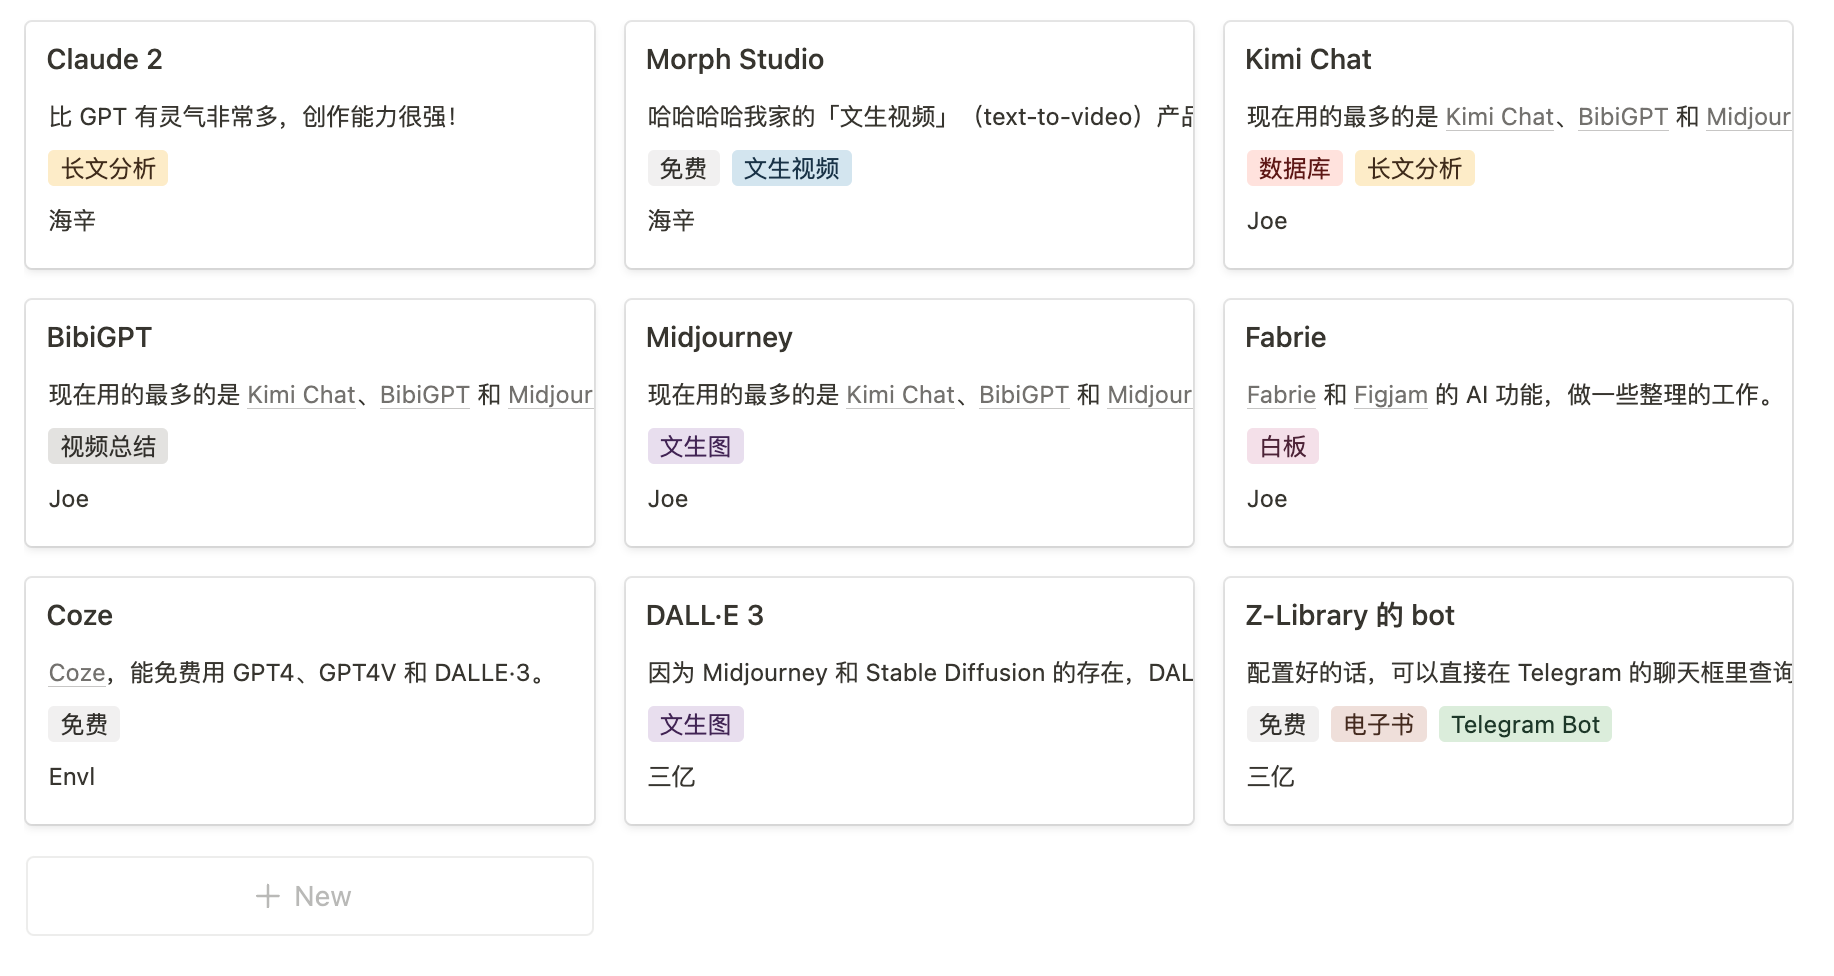1834x976 pixels.
Task: Click author 三亿 on DALL·E 3 card
Action: point(671,777)
